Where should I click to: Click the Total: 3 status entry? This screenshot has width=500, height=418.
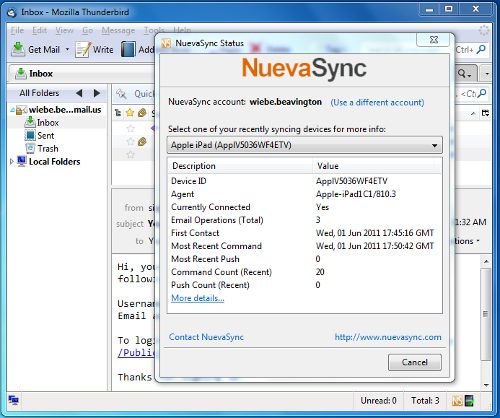coord(425,400)
